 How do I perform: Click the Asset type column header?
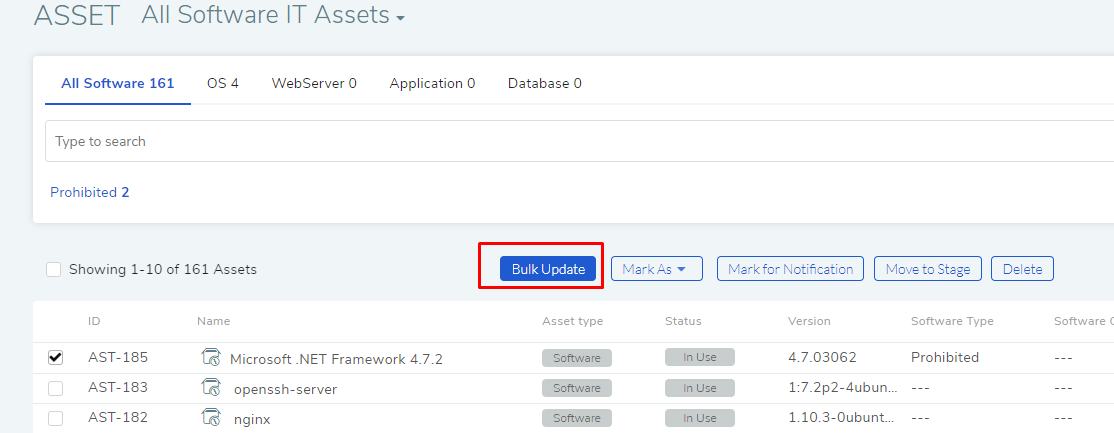coord(573,321)
